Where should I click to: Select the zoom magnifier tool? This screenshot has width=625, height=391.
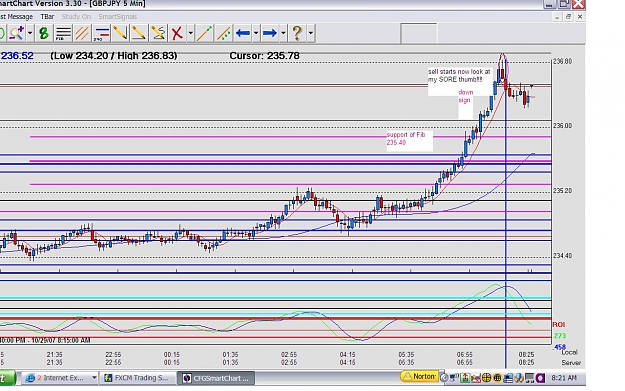pos(17,33)
